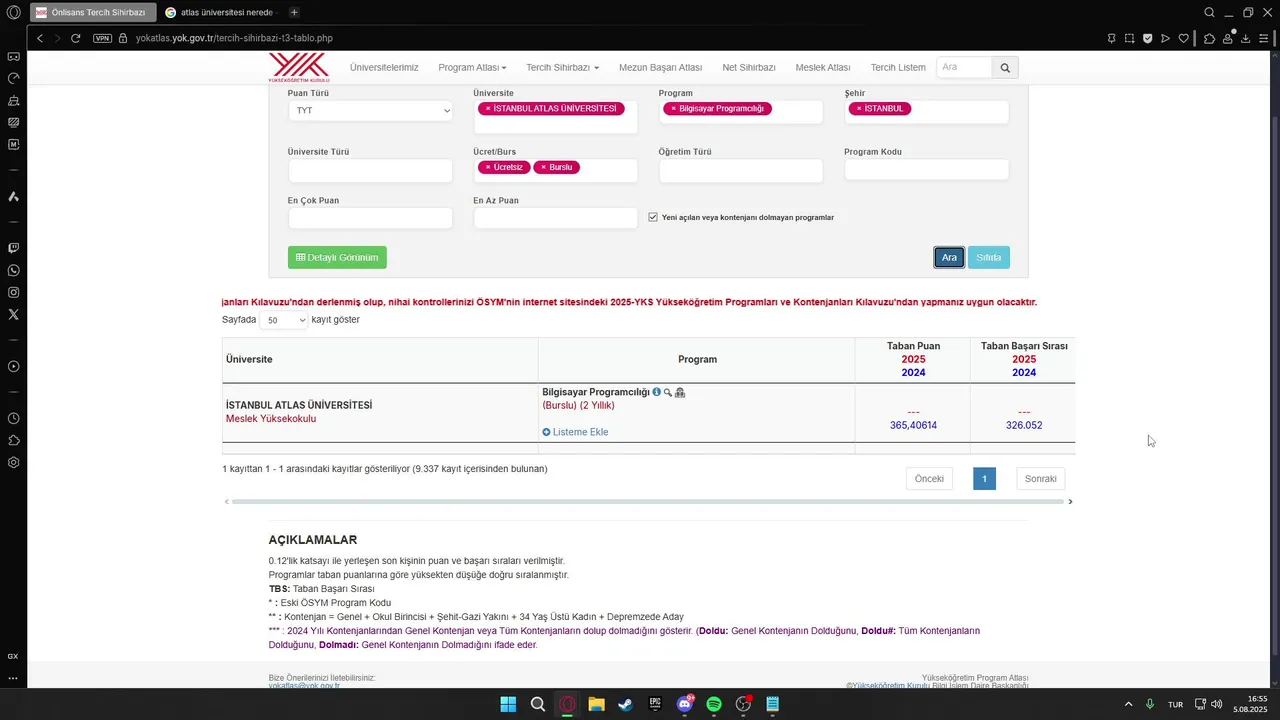The width and height of the screenshot is (1280, 720).
Task: Click the Taban Puan column header
Action: 913,359
